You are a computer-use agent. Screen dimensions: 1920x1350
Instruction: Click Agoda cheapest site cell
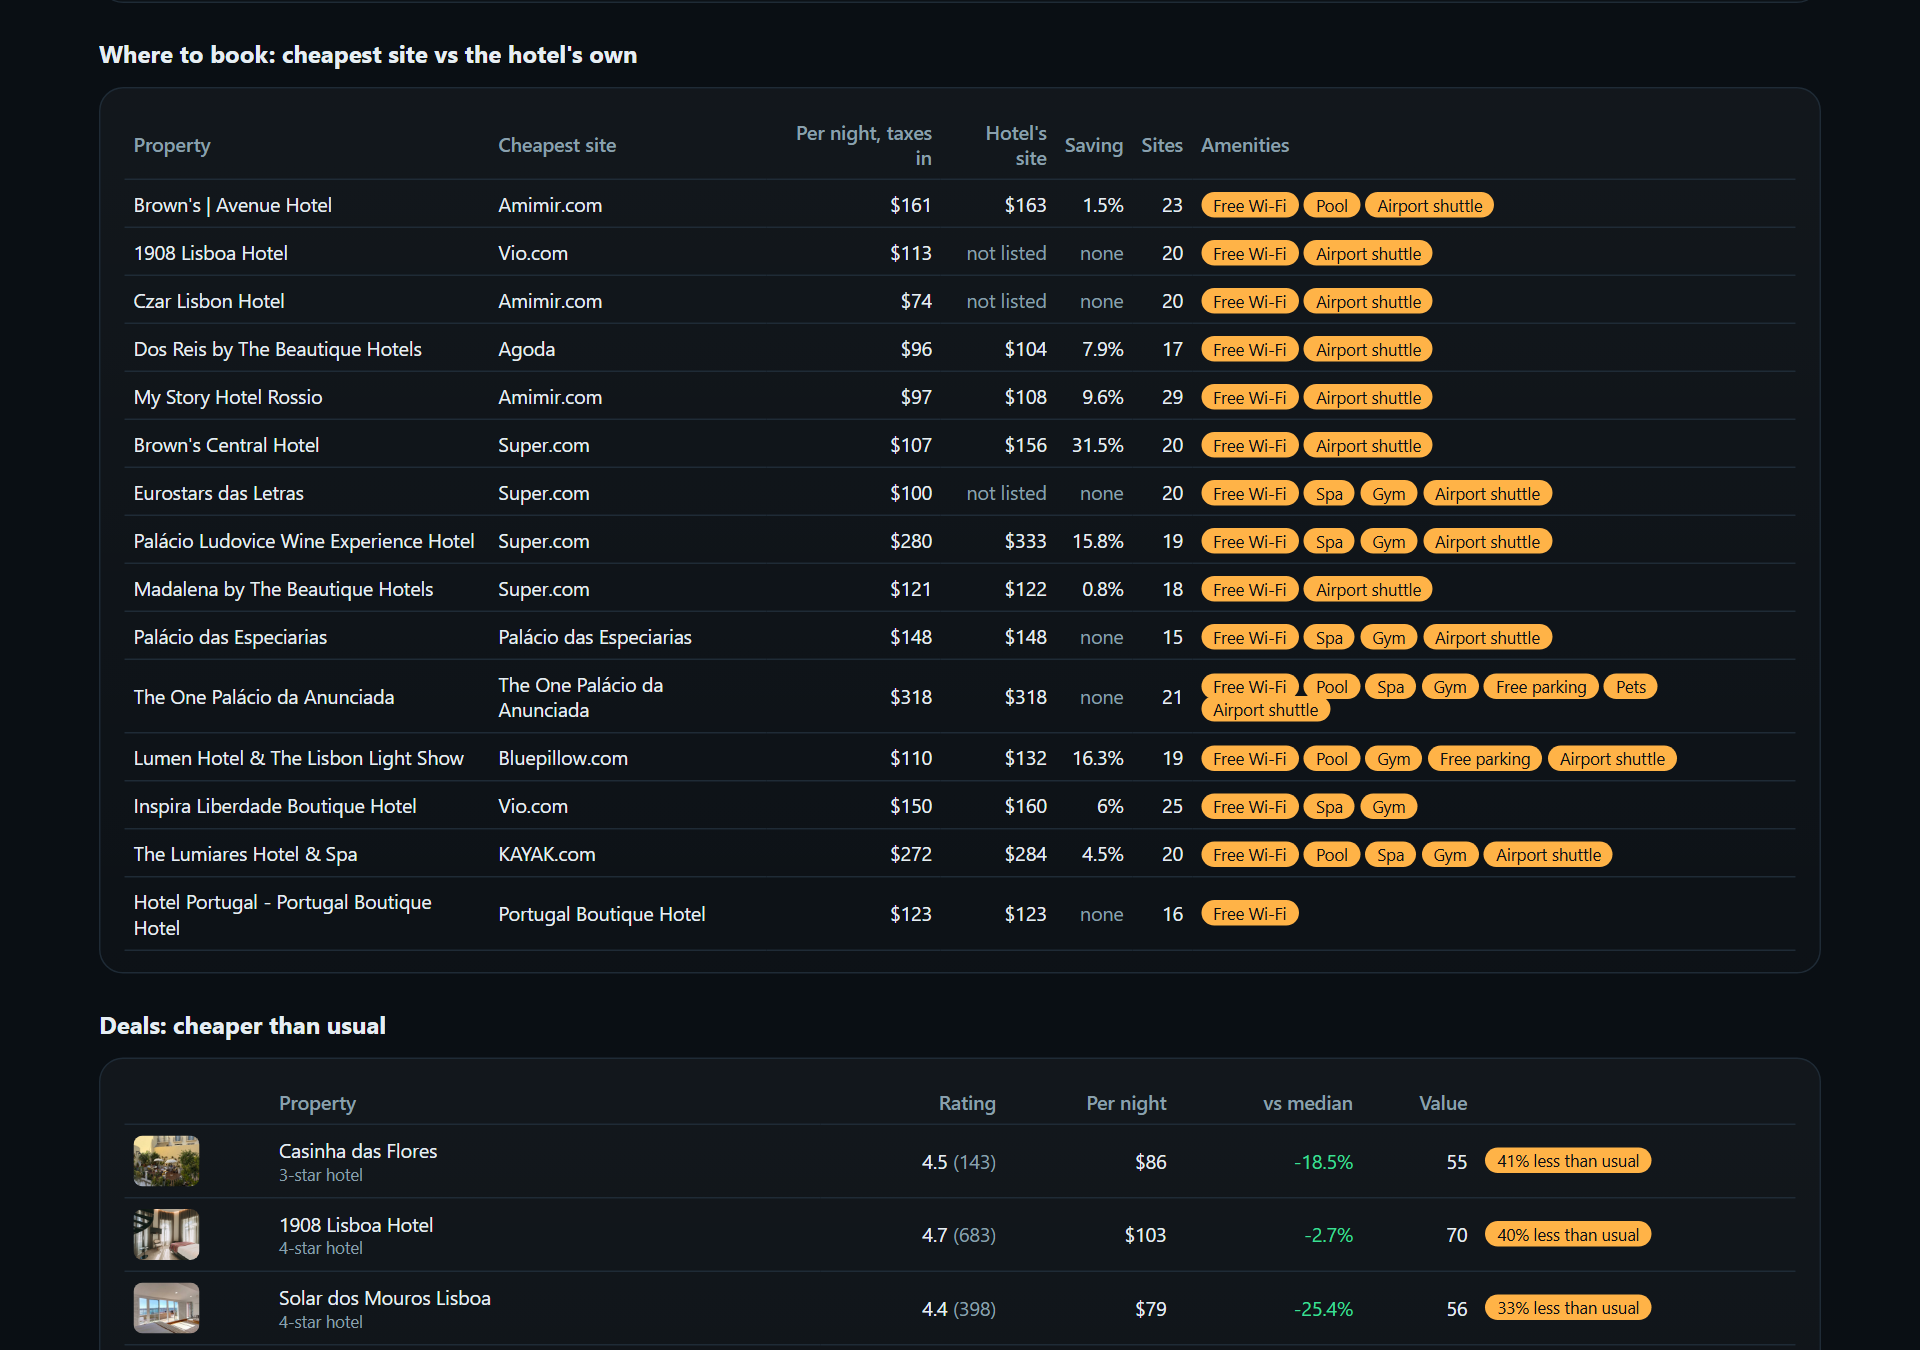pyautogui.click(x=527, y=349)
